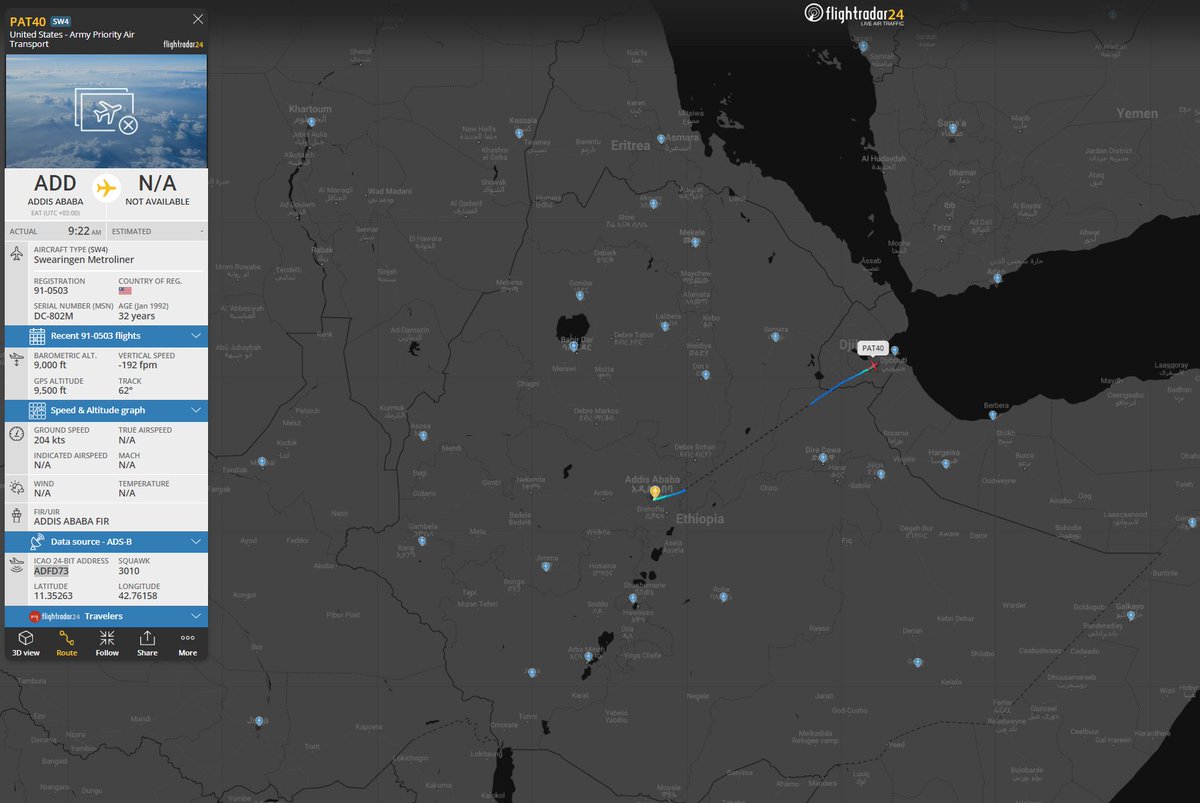Expand Data source - ADS-B section

(x=107, y=541)
